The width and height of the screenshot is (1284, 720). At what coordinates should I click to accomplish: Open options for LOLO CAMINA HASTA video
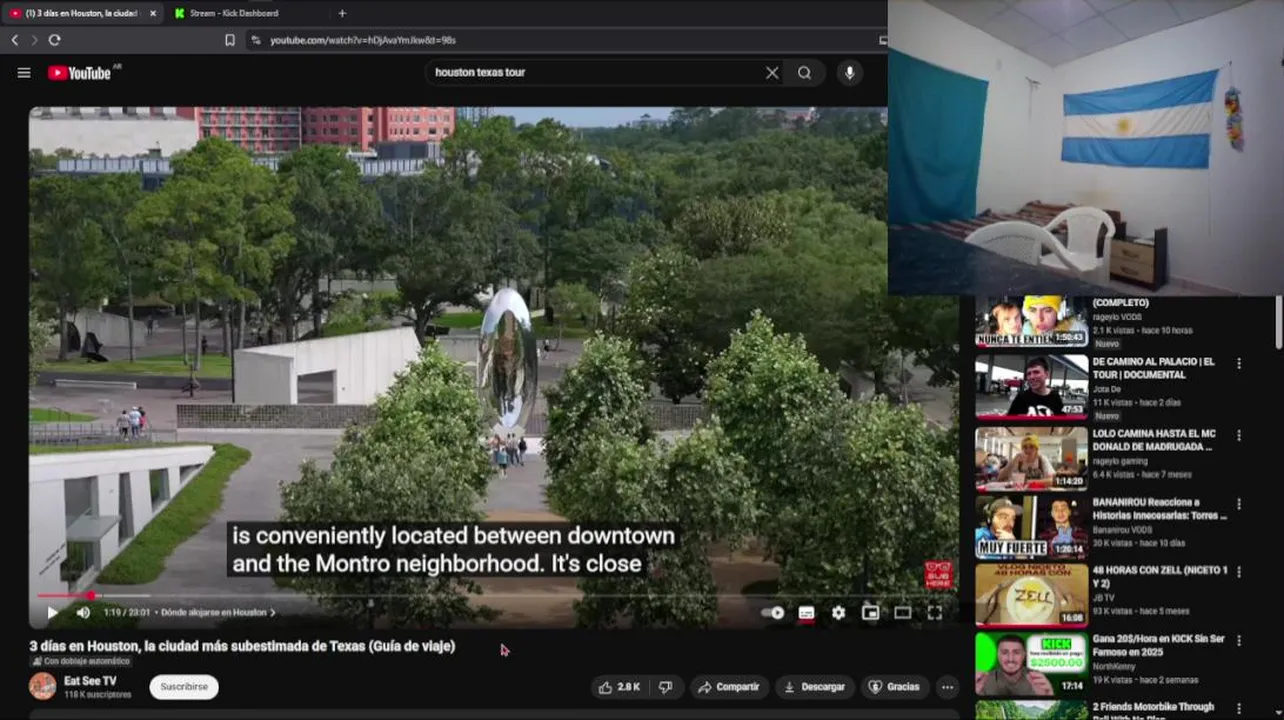pyautogui.click(x=1239, y=436)
